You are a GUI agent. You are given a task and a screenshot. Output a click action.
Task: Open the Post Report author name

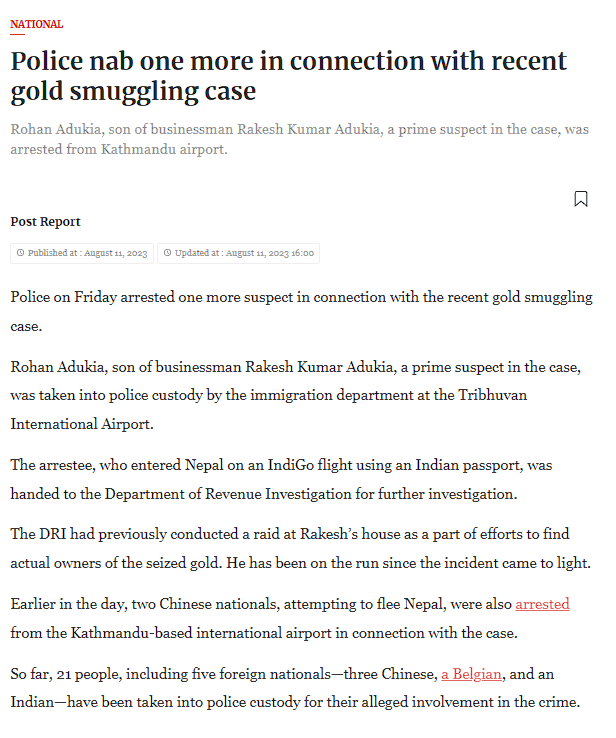point(45,222)
